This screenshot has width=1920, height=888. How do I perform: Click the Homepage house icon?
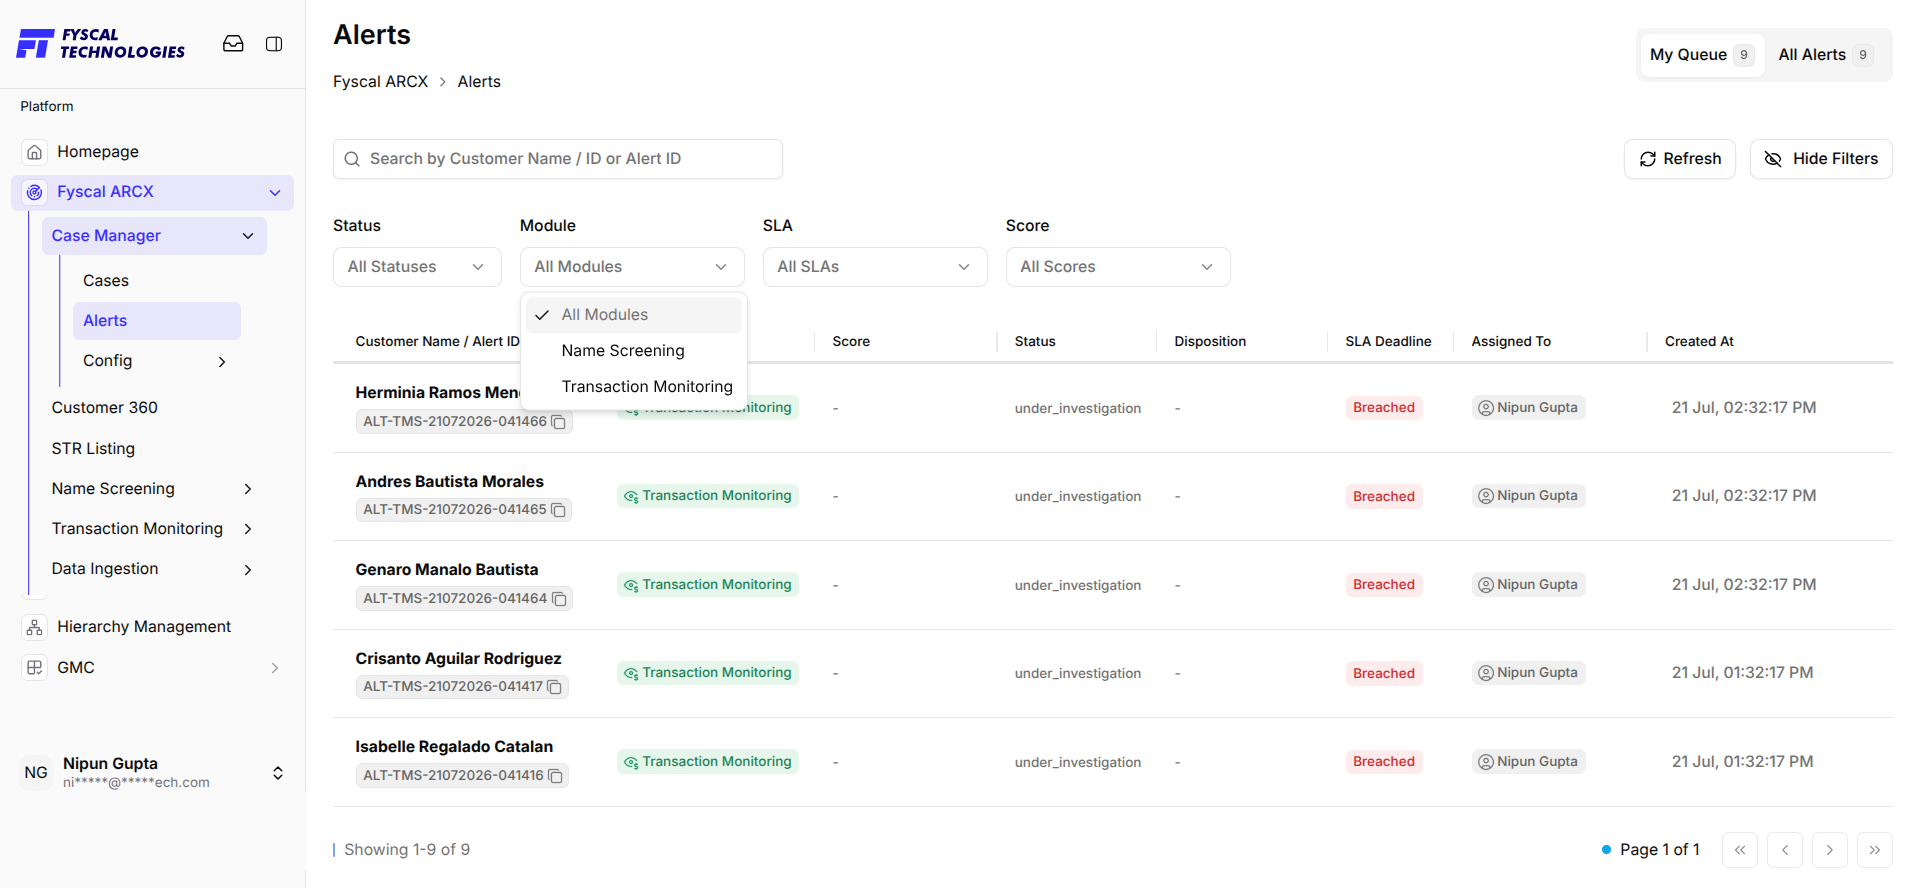[x=35, y=152]
